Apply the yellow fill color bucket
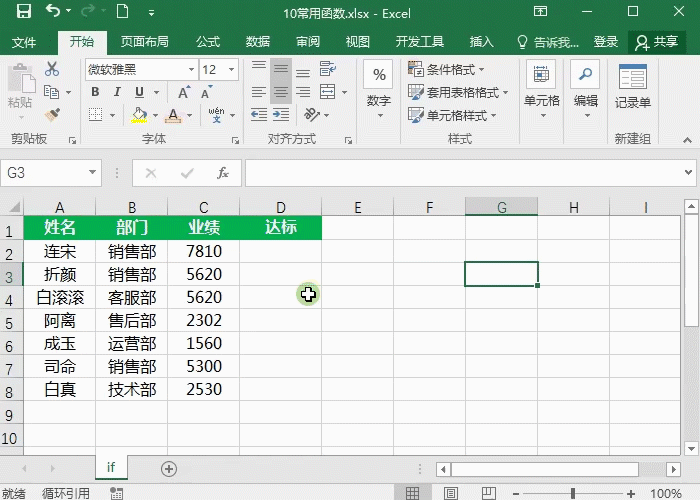700x500 pixels. click(x=139, y=115)
